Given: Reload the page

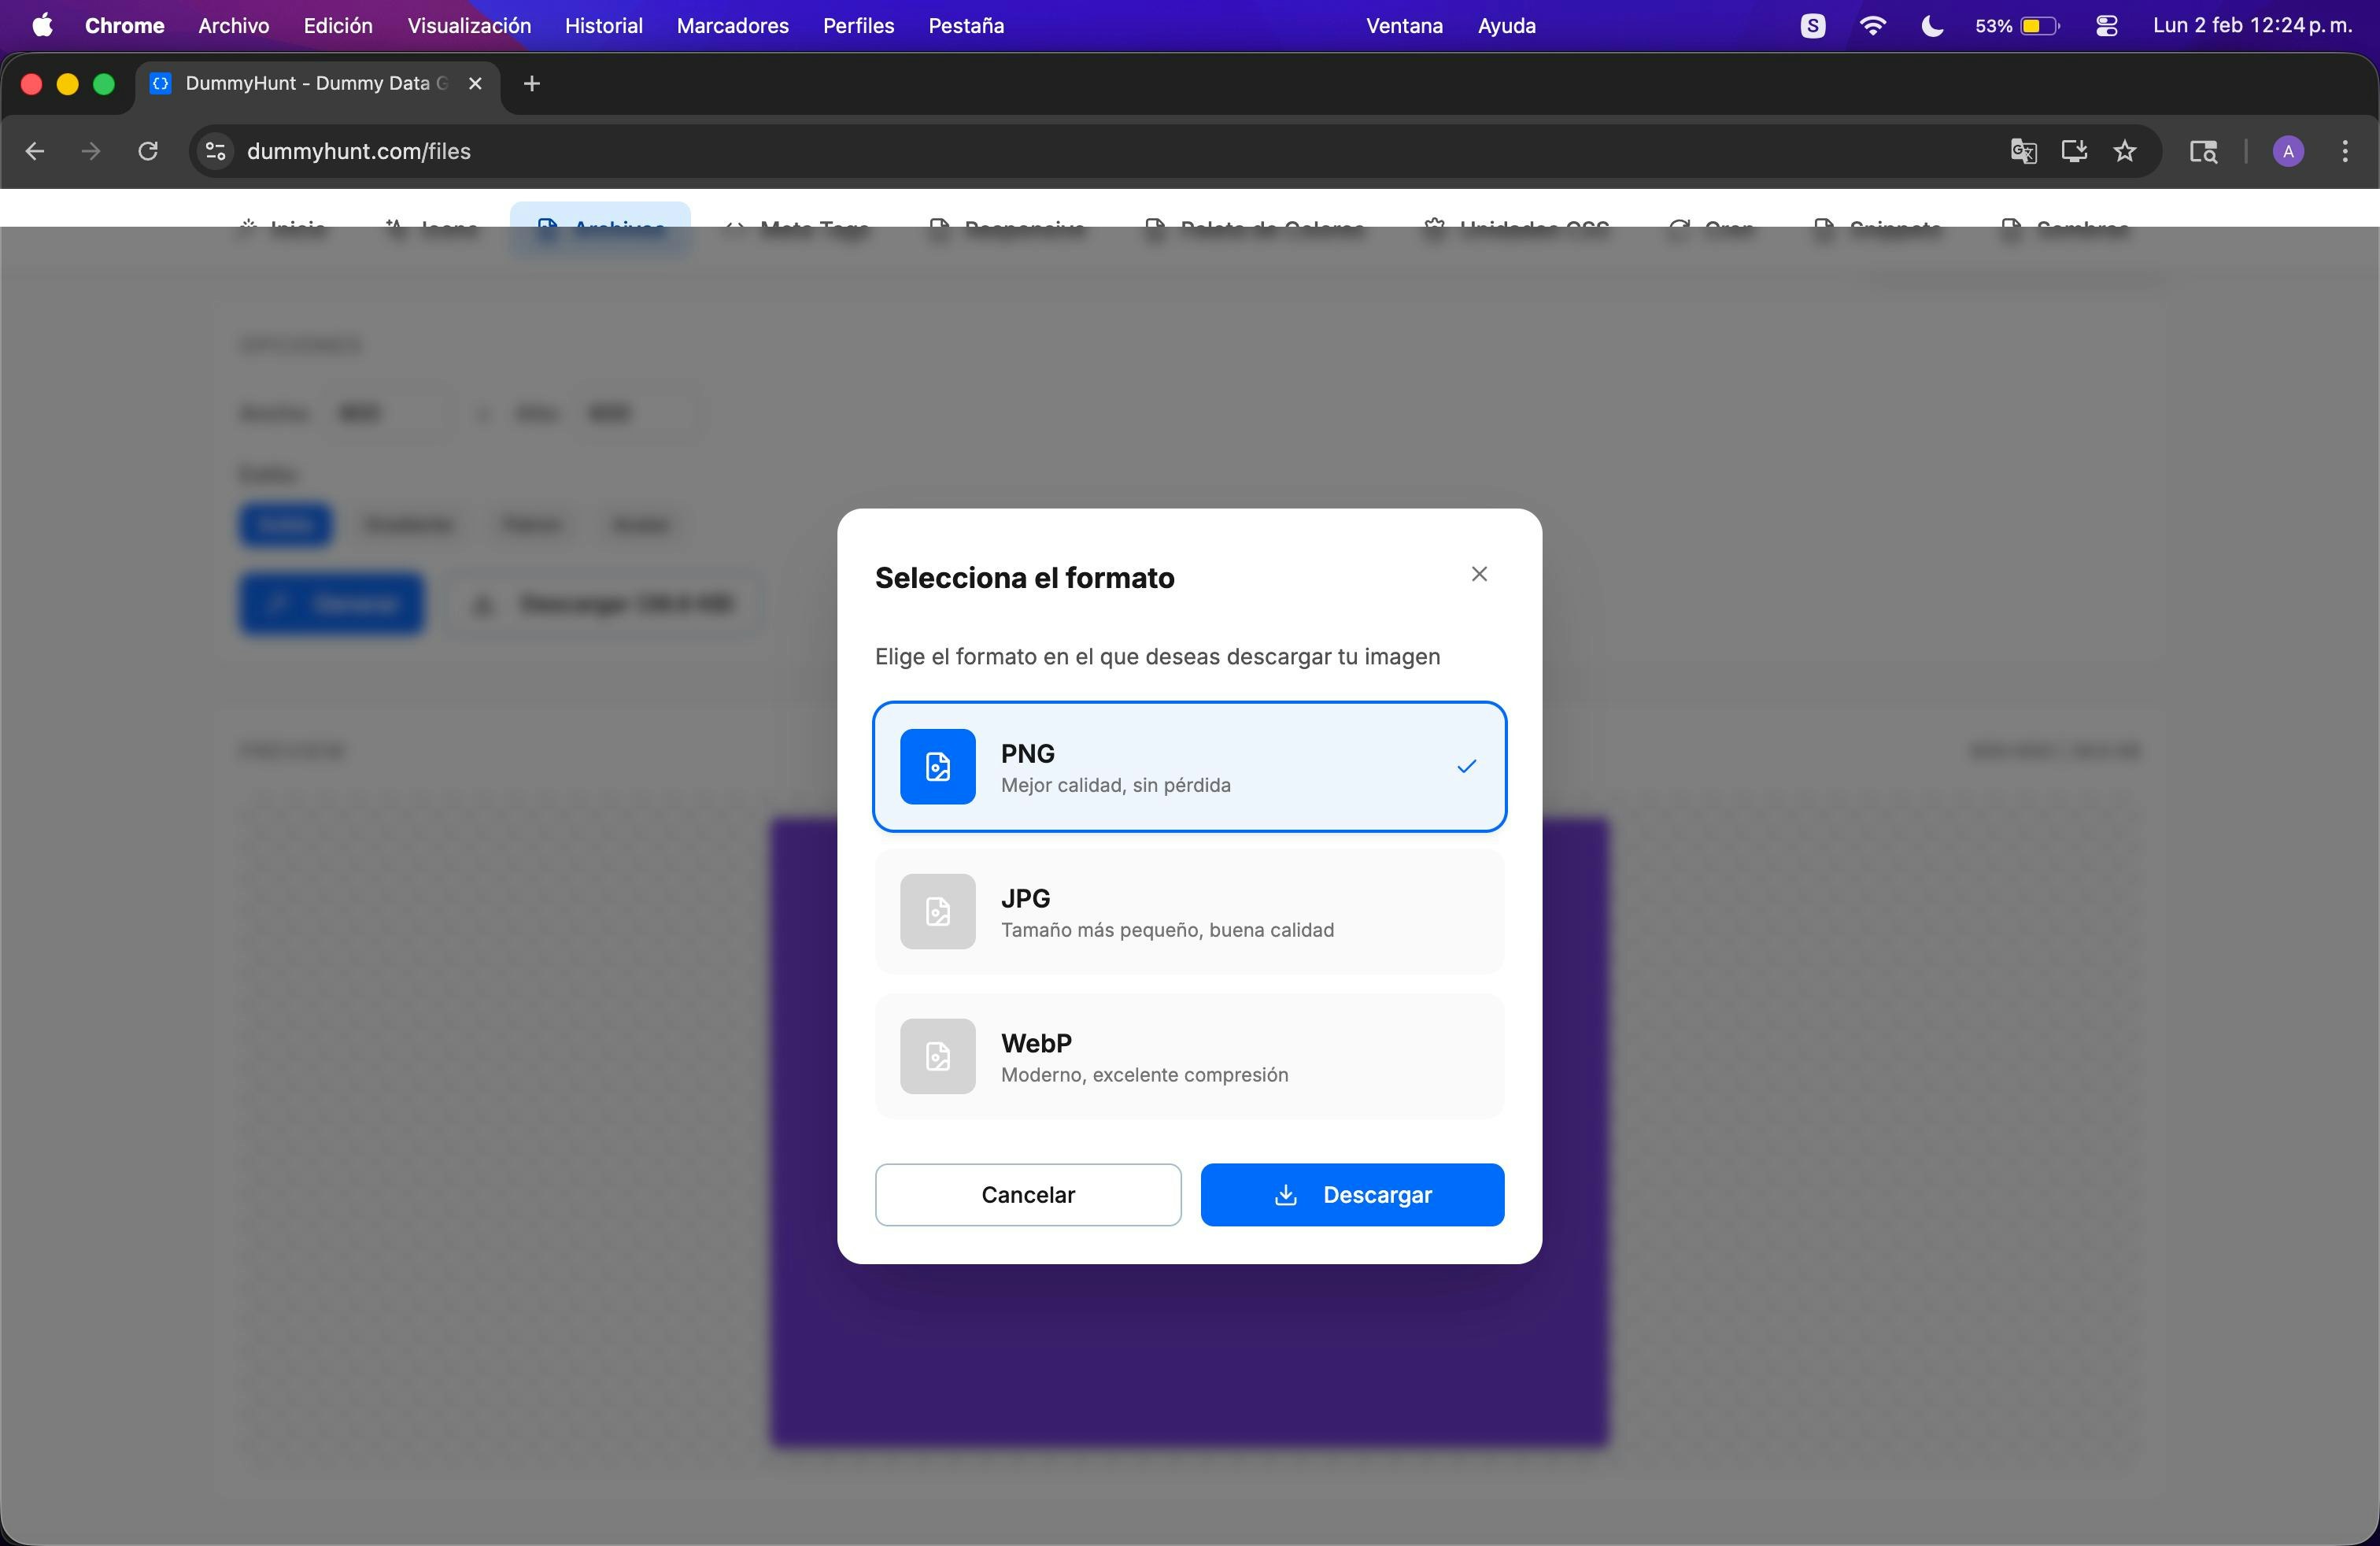Looking at the screenshot, I should pos(148,151).
